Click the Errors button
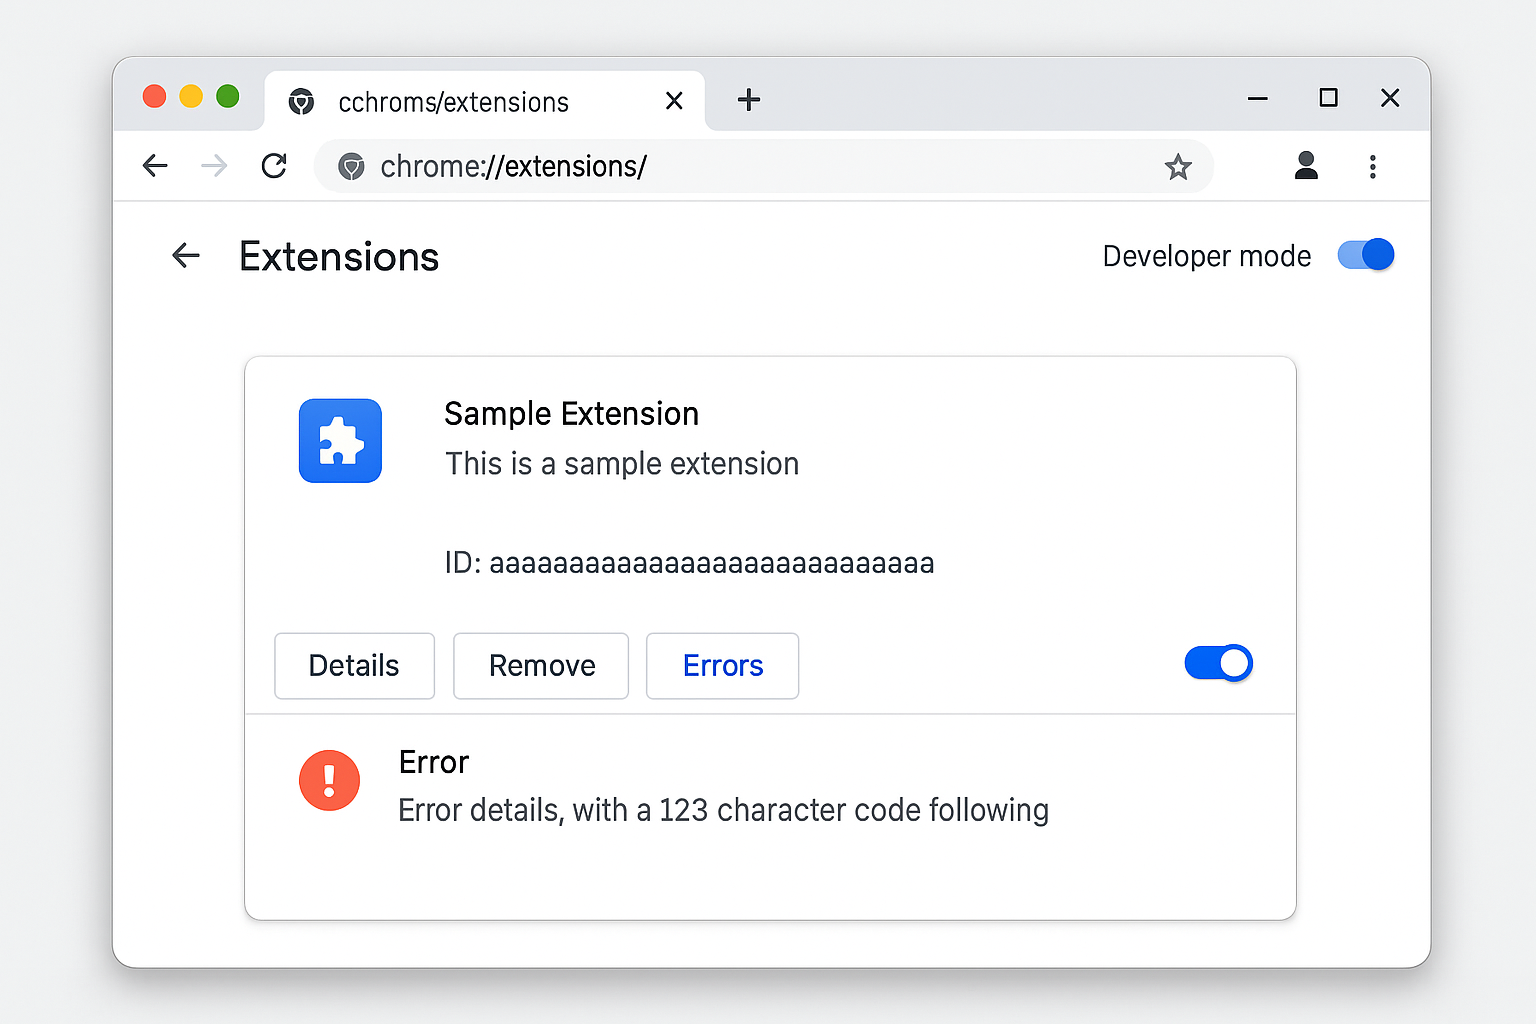Screen dimensions: 1536x1024 (x=722, y=665)
